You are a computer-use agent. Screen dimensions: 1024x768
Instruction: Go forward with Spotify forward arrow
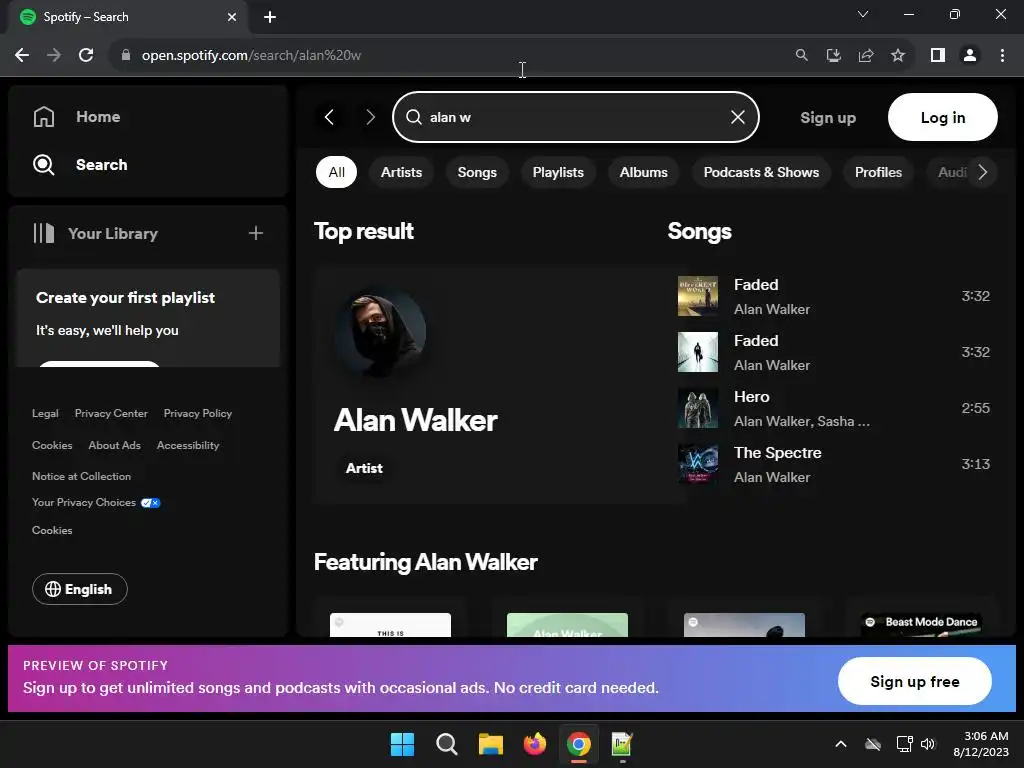click(370, 118)
